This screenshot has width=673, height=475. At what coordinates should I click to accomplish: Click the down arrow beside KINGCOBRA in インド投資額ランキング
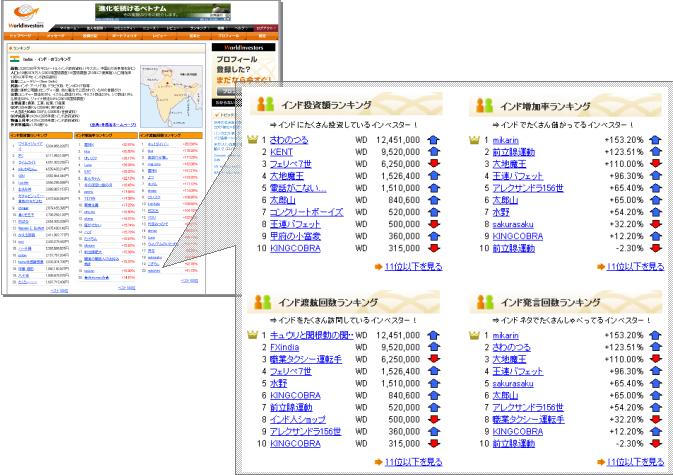[x=434, y=248]
